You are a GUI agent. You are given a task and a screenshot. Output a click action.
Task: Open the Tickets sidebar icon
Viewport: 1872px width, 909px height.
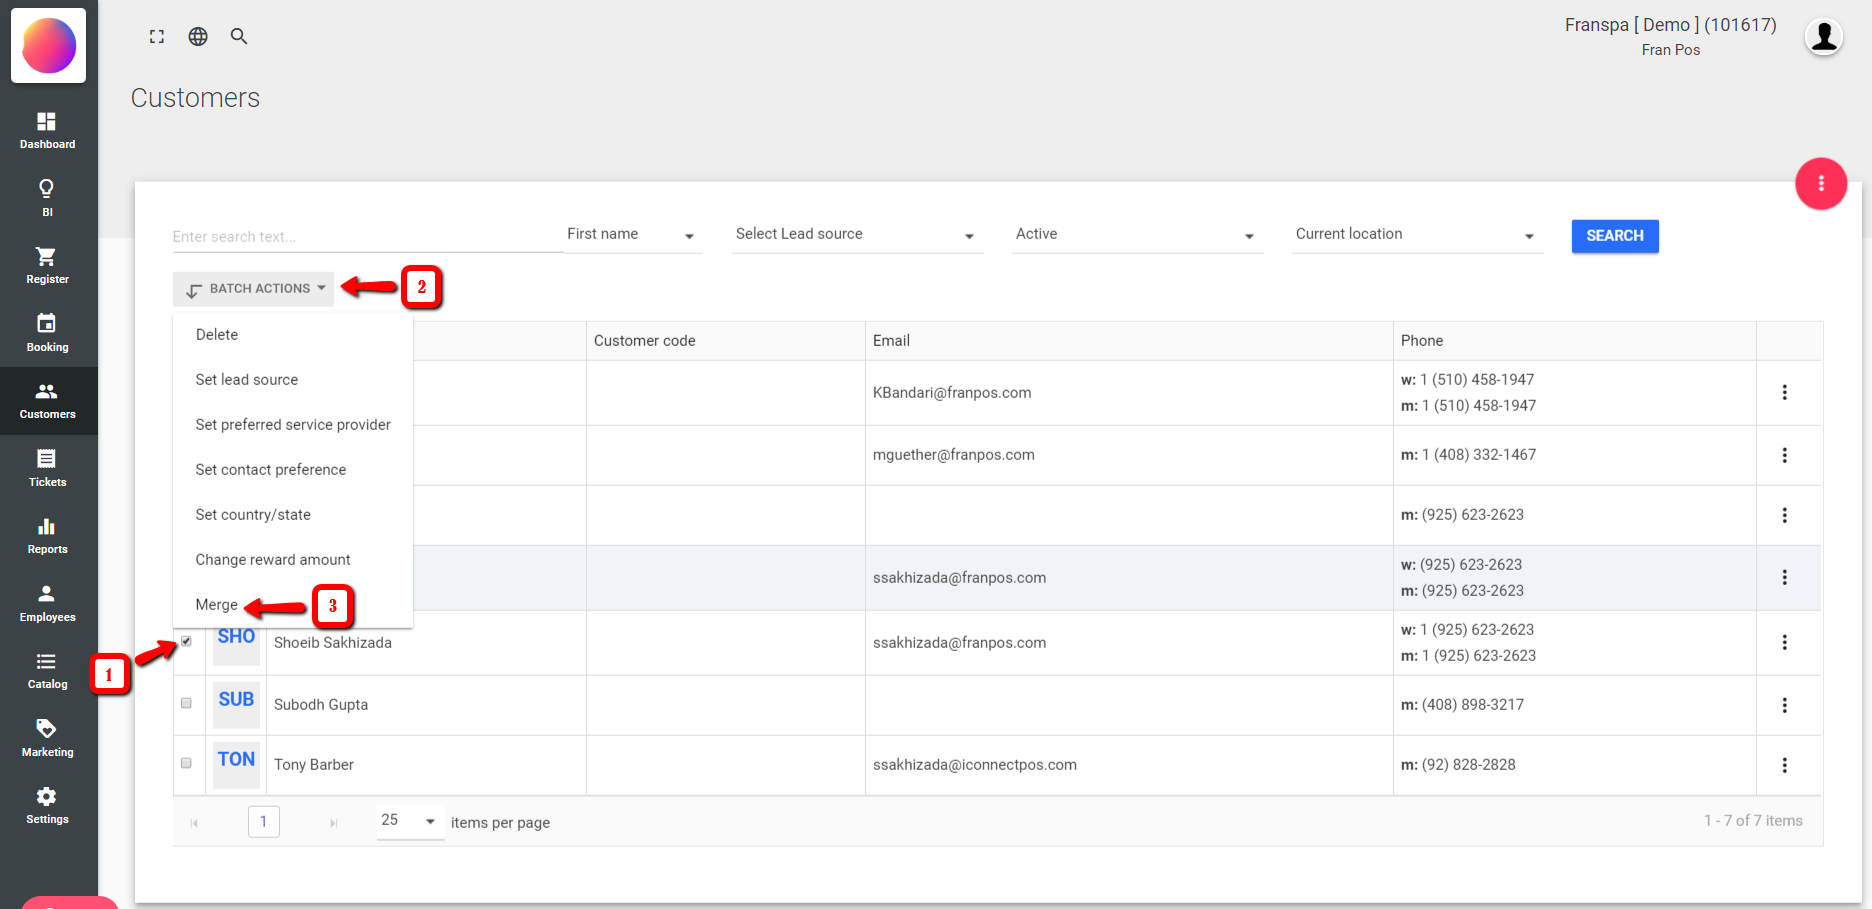point(47,459)
